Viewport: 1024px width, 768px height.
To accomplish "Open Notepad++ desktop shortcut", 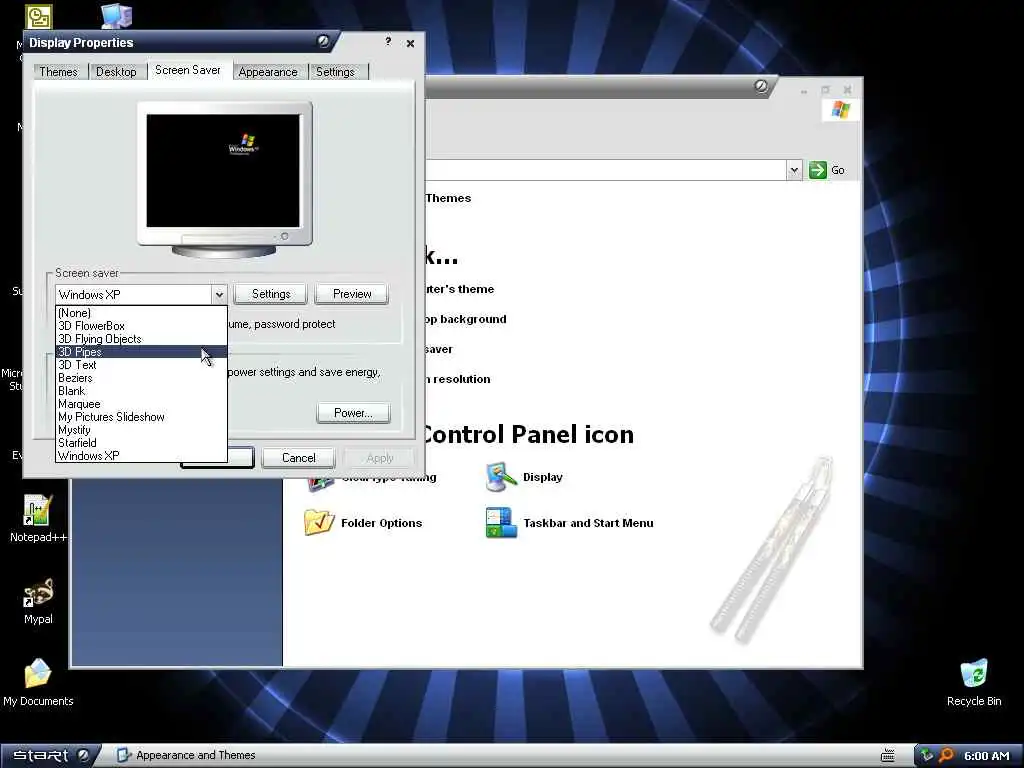I will [x=38, y=519].
